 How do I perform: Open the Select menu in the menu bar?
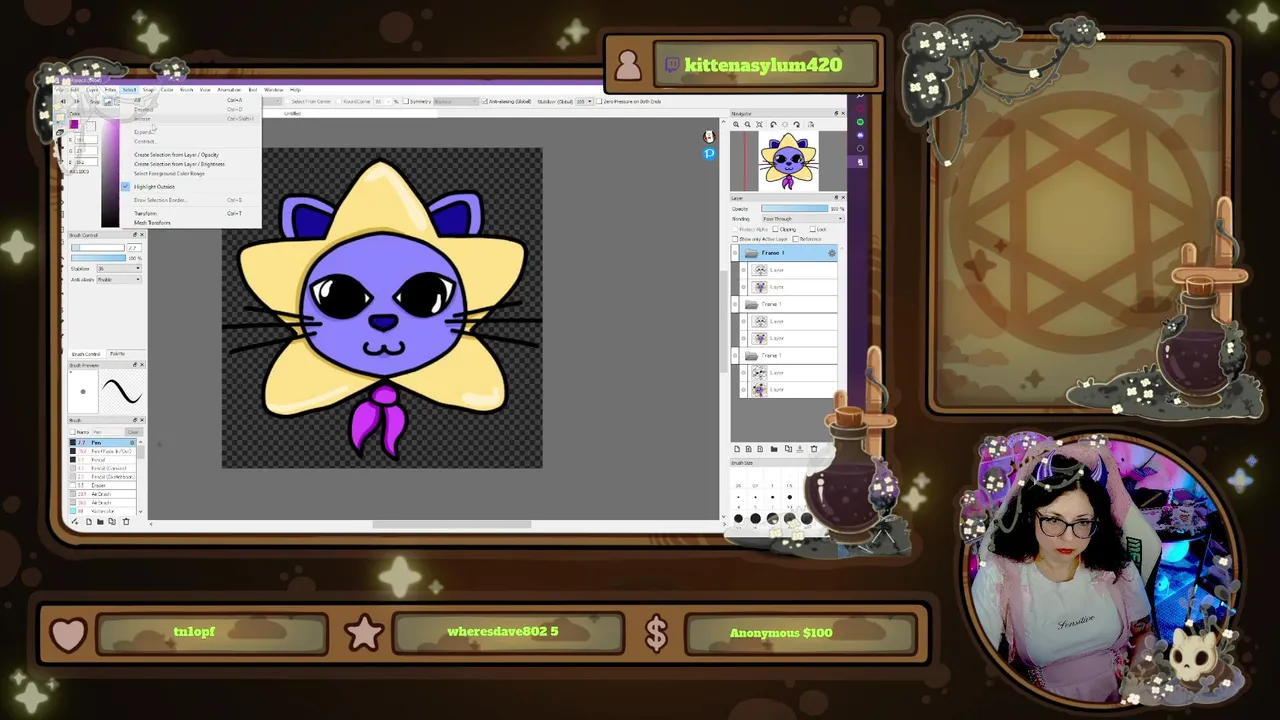pos(129,90)
